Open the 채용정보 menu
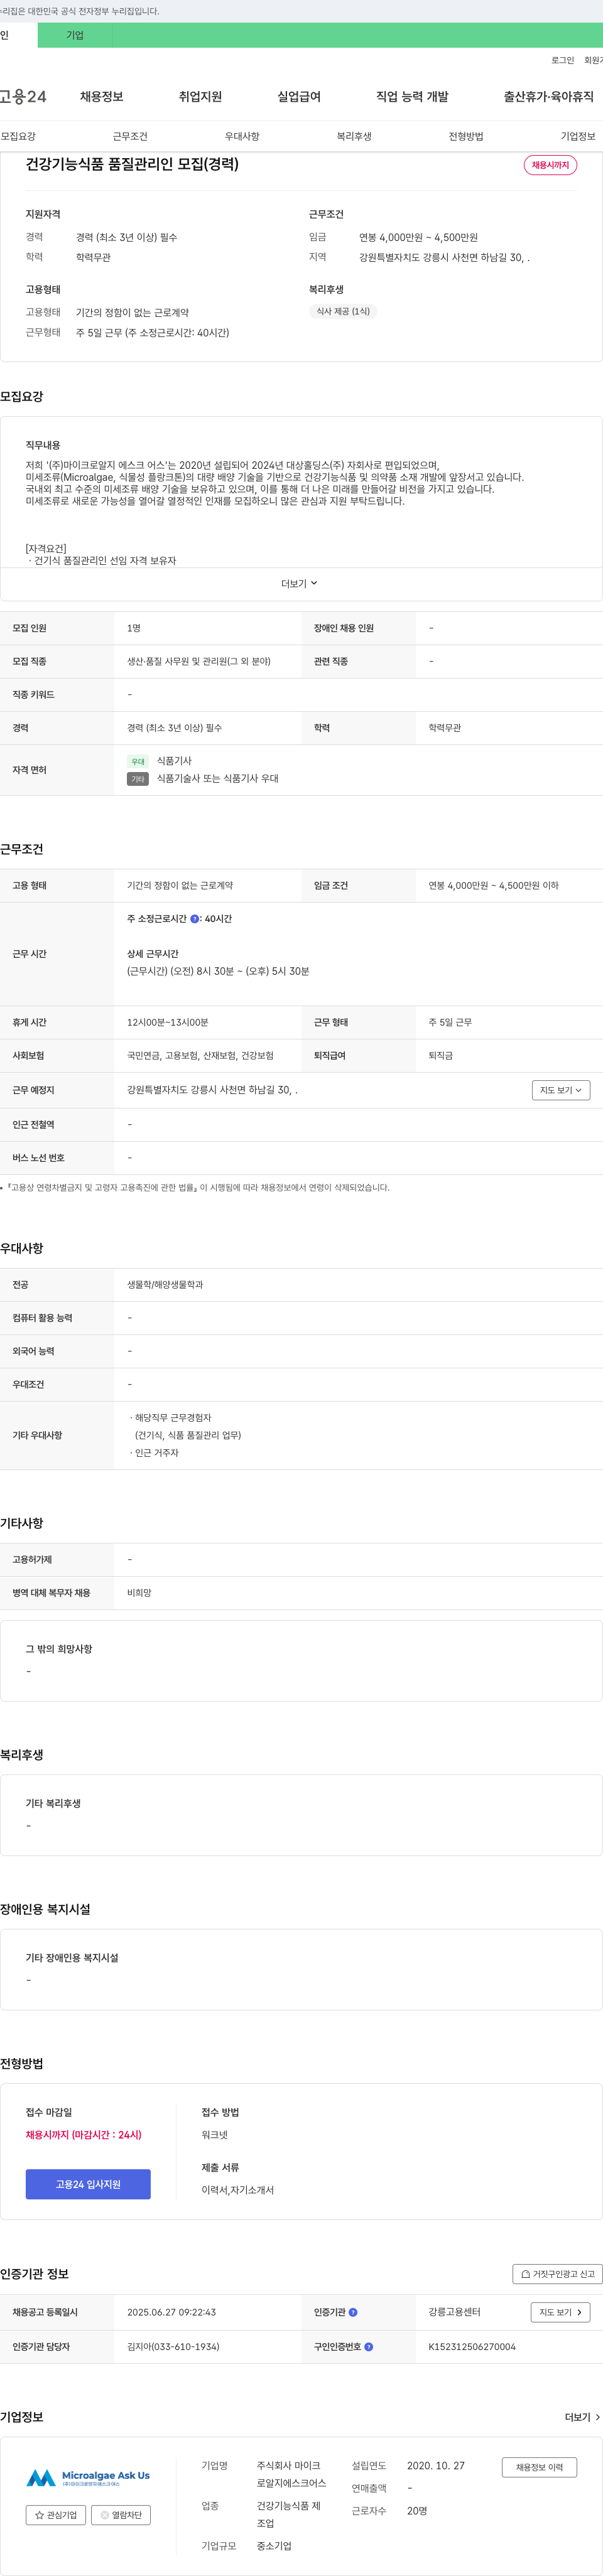The width and height of the screenshot is (603, 2576). click(x=101, y=97)
